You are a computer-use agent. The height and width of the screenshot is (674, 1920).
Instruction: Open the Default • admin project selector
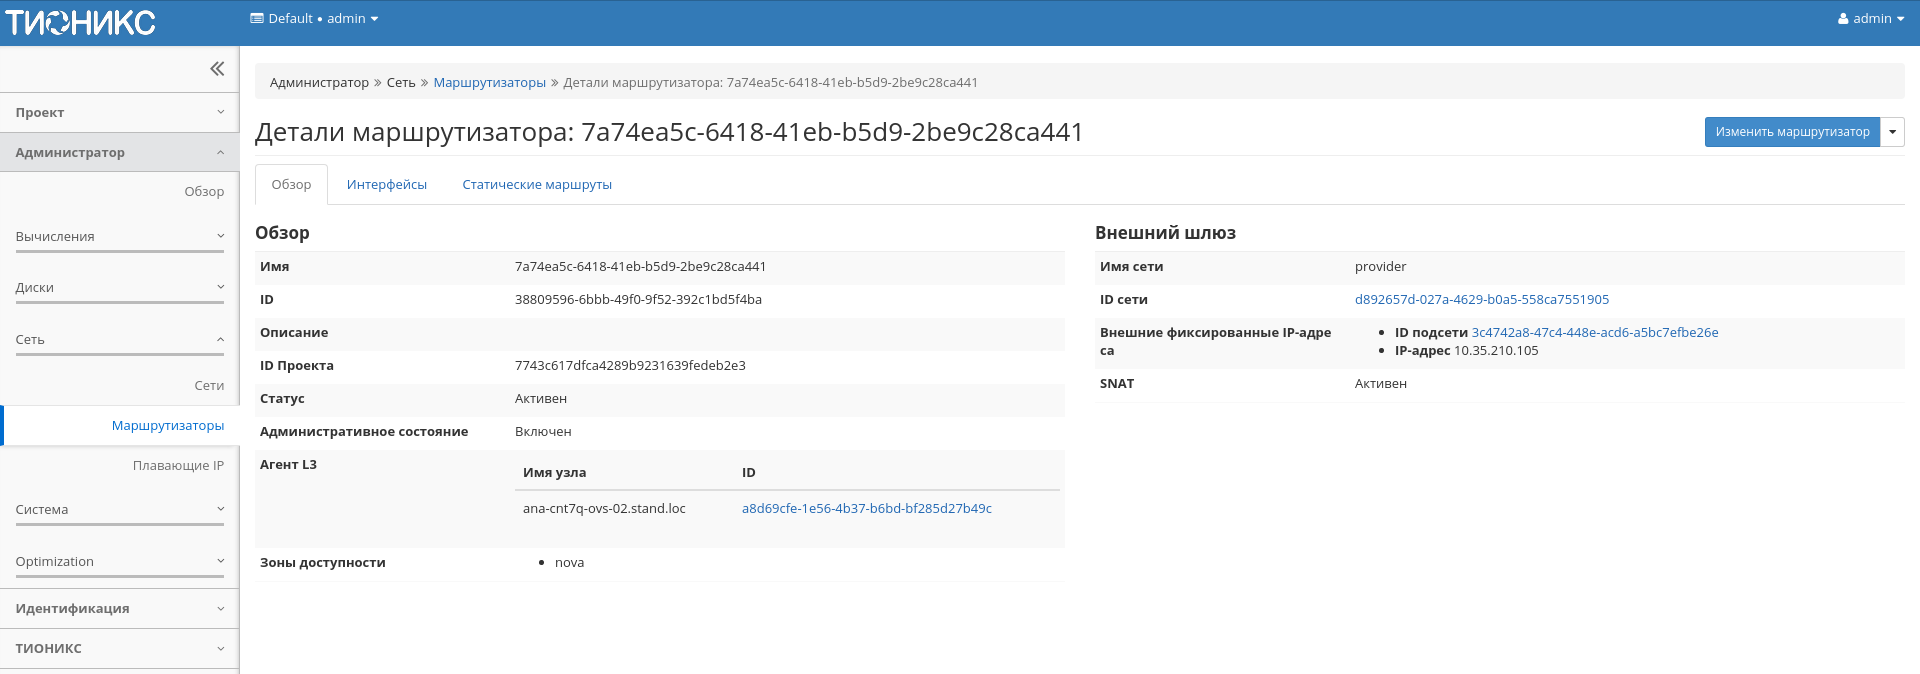coord(314,19)
